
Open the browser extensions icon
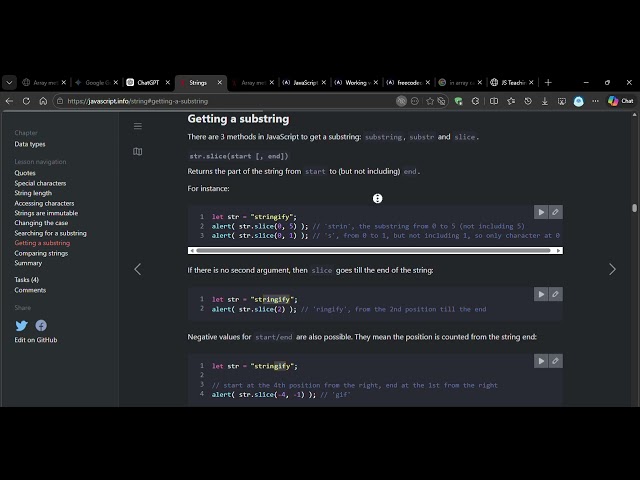tap(476, 101)
